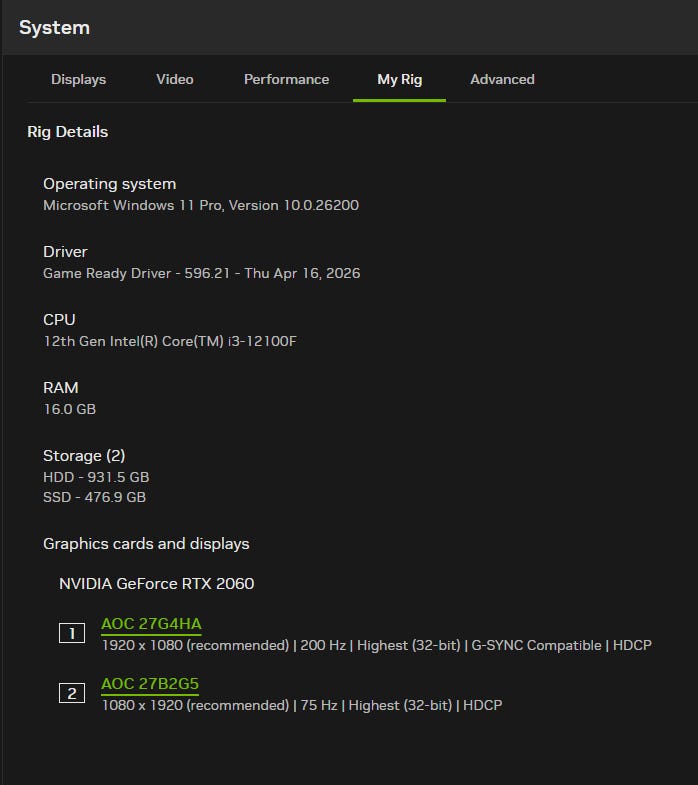The image size is (698, 785).
Task: Click the Graphics cards and displays heading
Action: point(146,544)
